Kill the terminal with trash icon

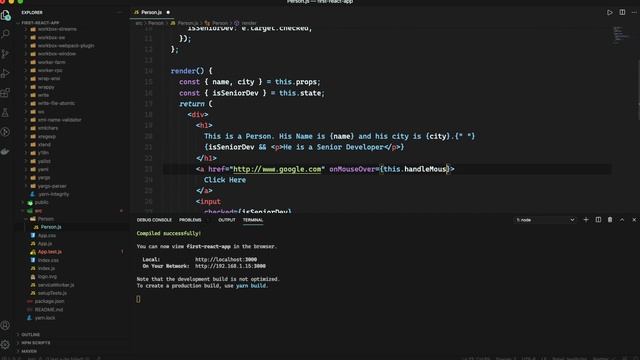[x=610, y=220]
